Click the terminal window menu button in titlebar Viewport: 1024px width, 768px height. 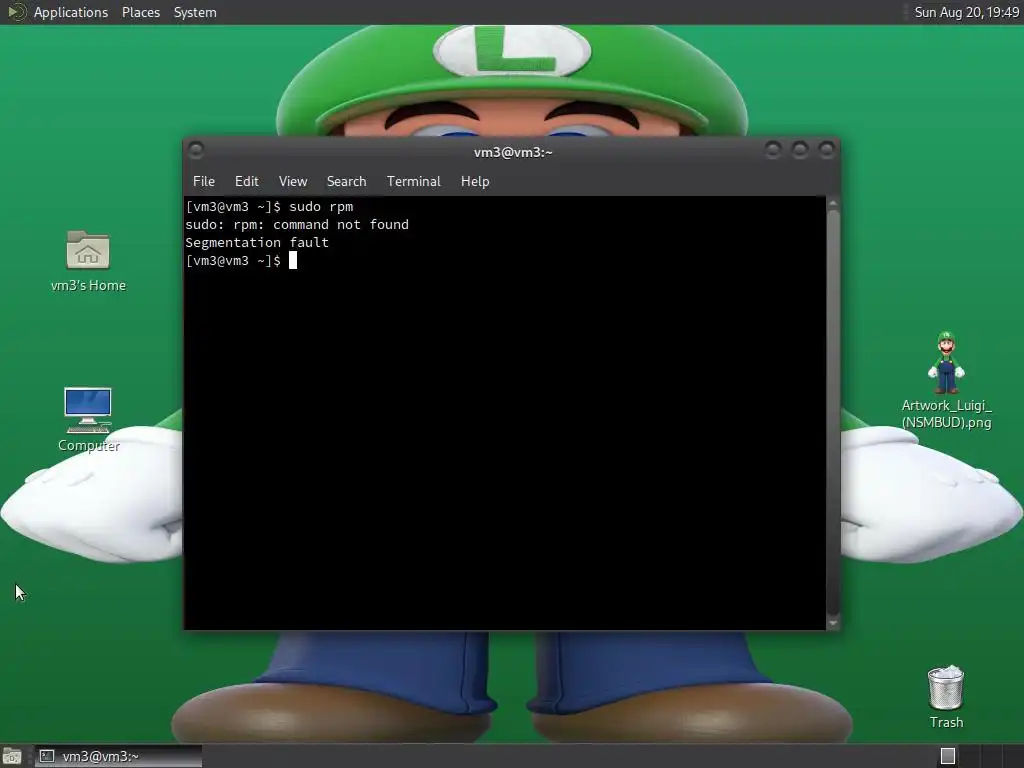pos(196,150)
